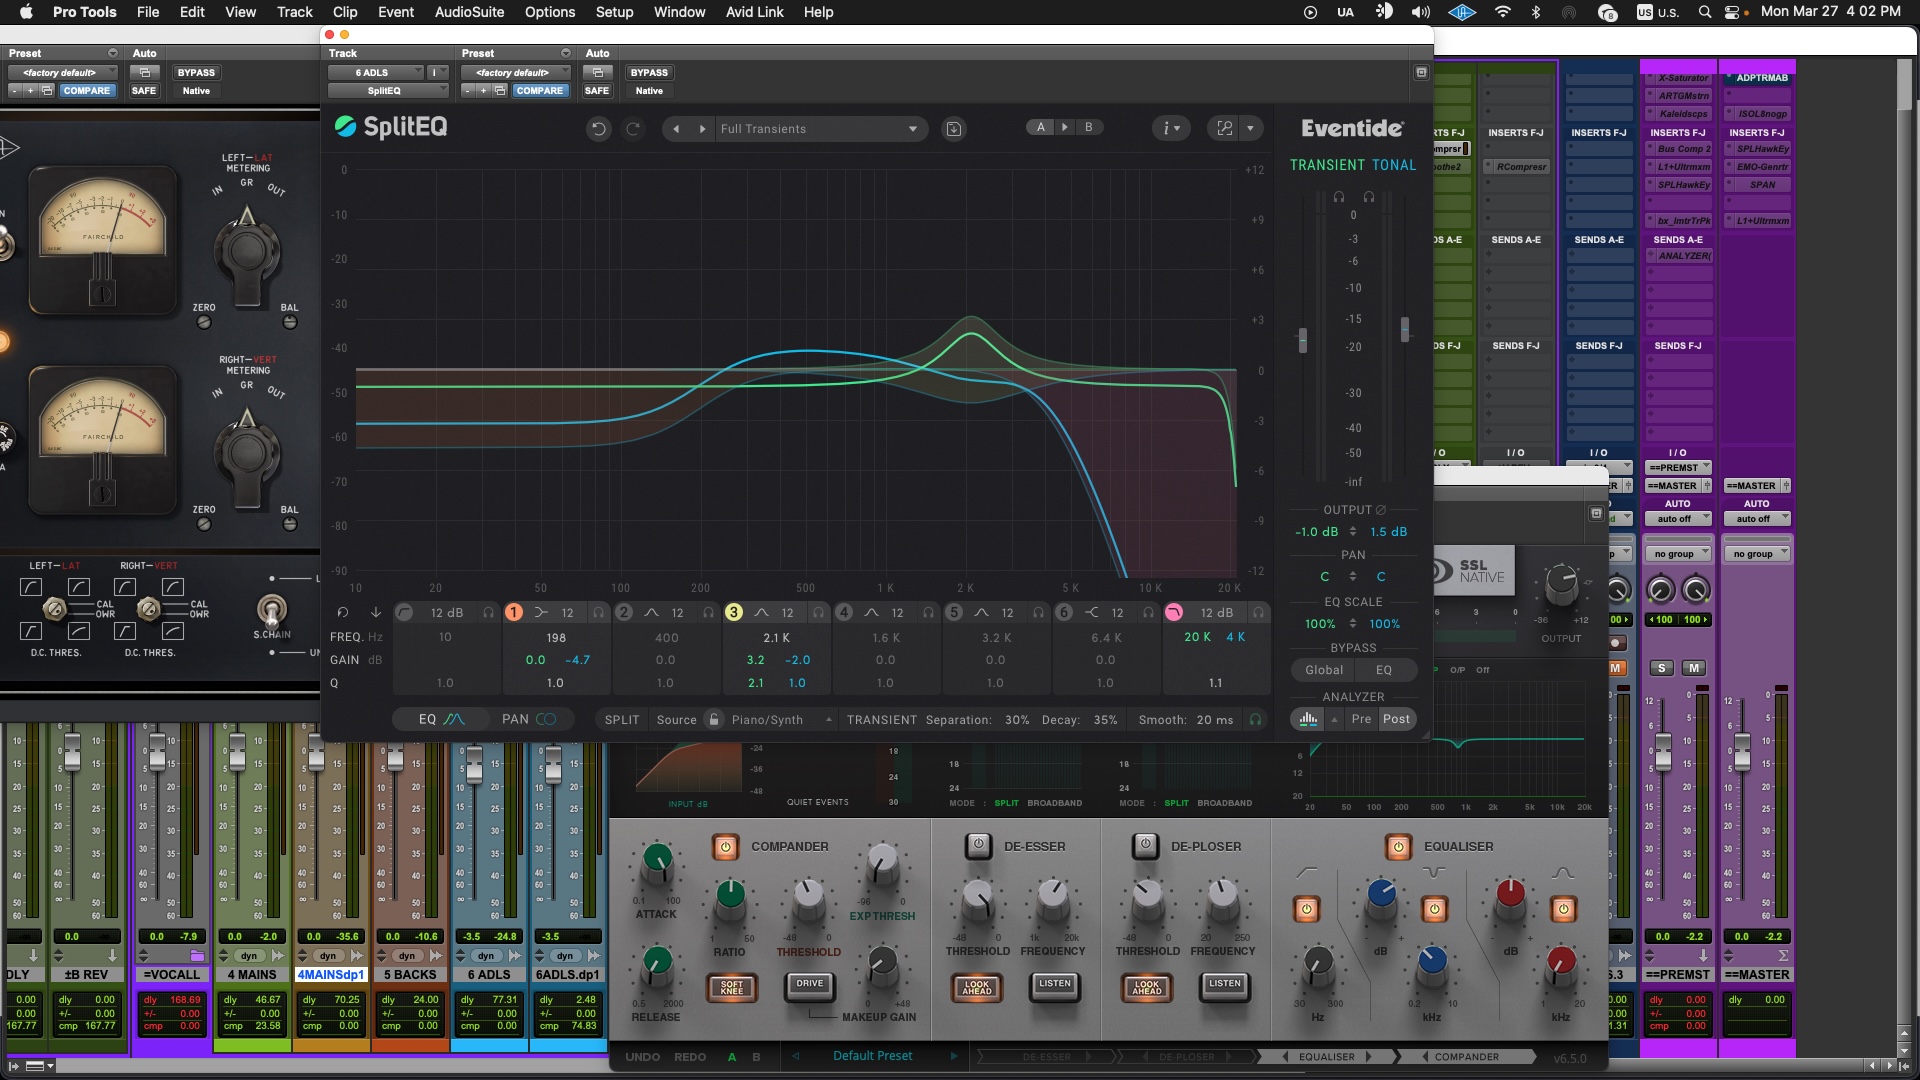Screen dimensions: 1920x1080
Task: Open Spotlight search in the menu bar
Action: point(1704,12)
